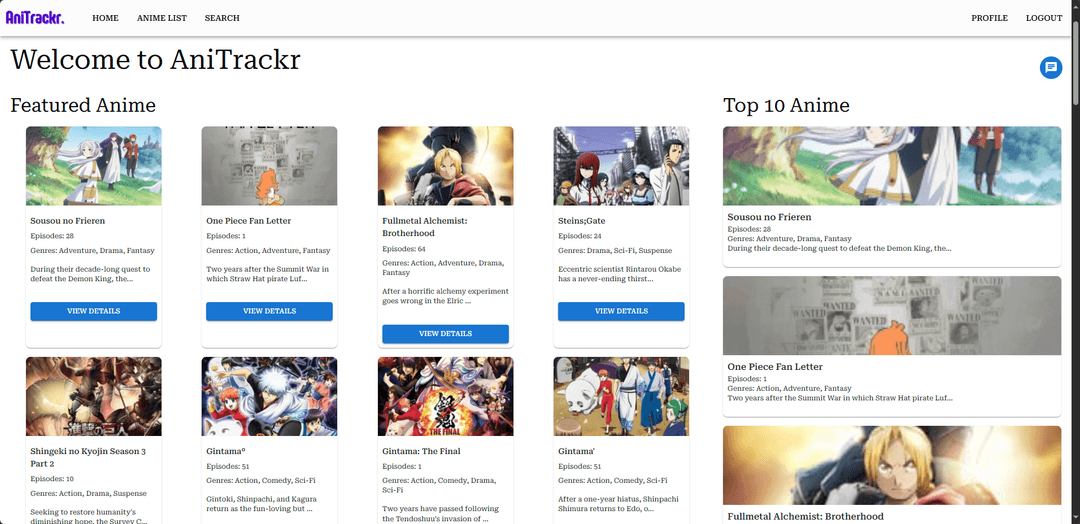1080x524 pixels.
Task: Click Logout in the navbar
Action: [1043, 18]
